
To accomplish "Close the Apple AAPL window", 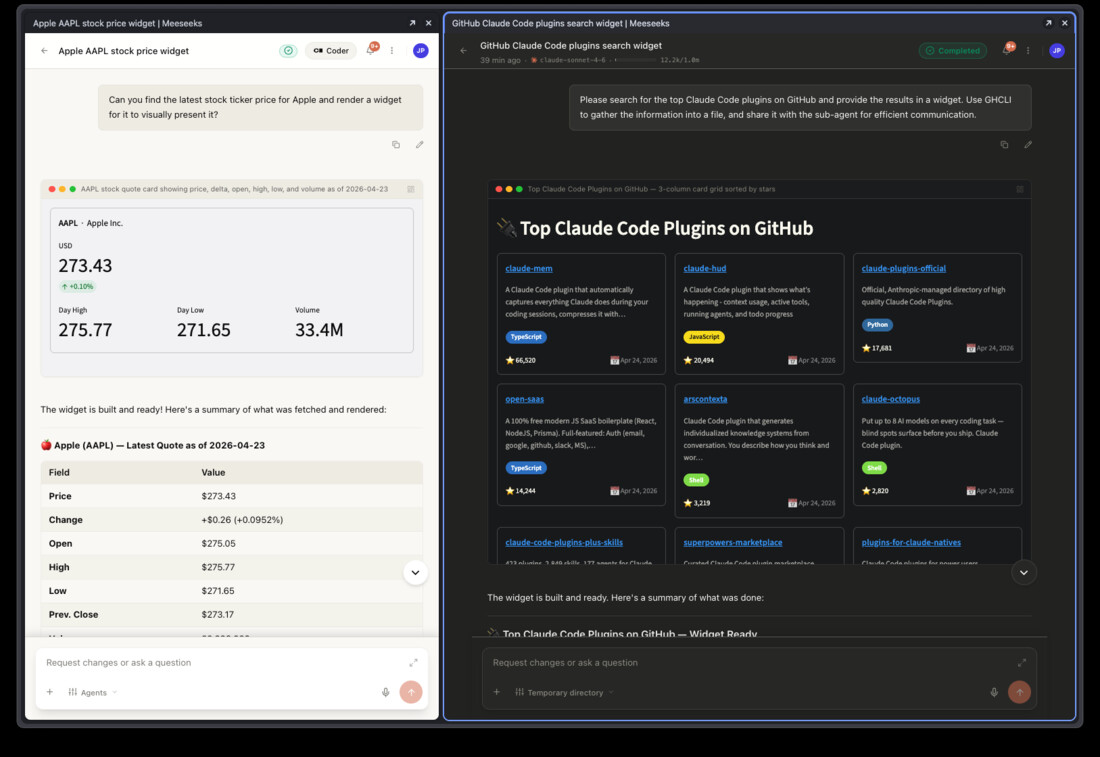I will click(x=429, y=23).
